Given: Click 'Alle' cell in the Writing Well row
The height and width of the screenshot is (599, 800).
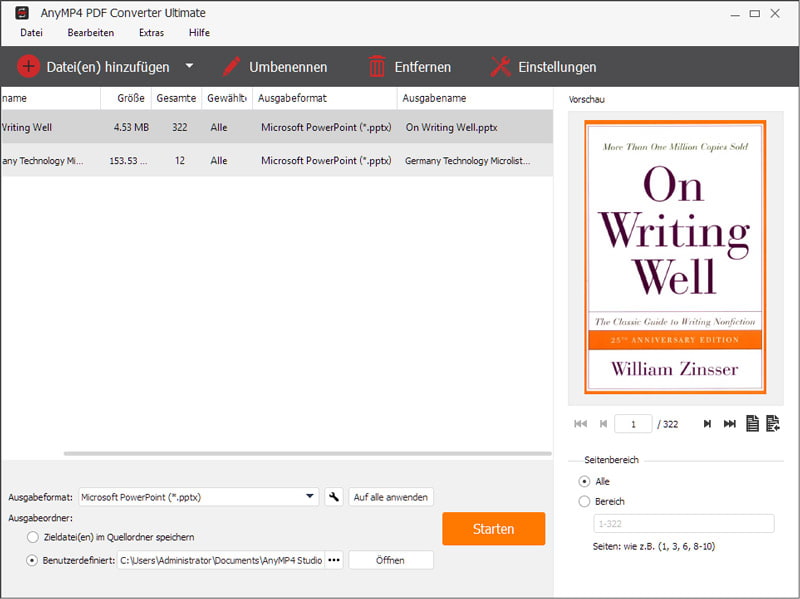Looking at the screenshot, I should [x=219, y=127].
